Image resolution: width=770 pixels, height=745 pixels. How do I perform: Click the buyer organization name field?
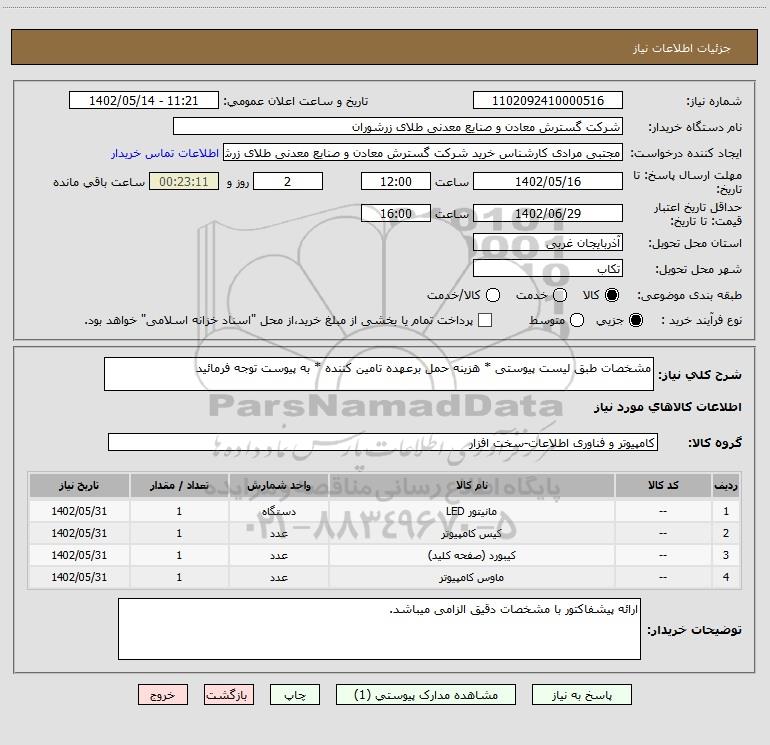(x=398, y=127)
